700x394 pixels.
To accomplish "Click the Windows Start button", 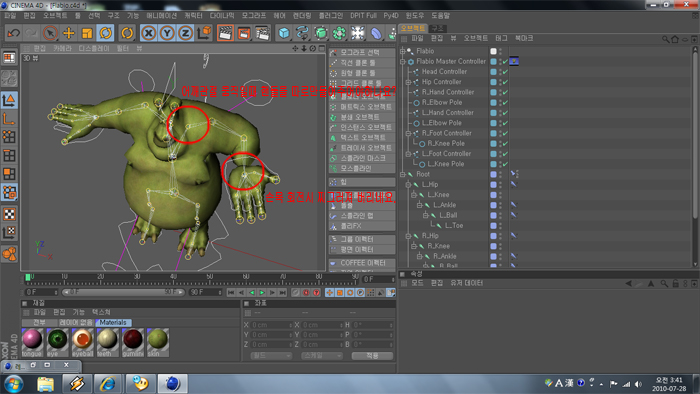I will (x=14, y=384).
